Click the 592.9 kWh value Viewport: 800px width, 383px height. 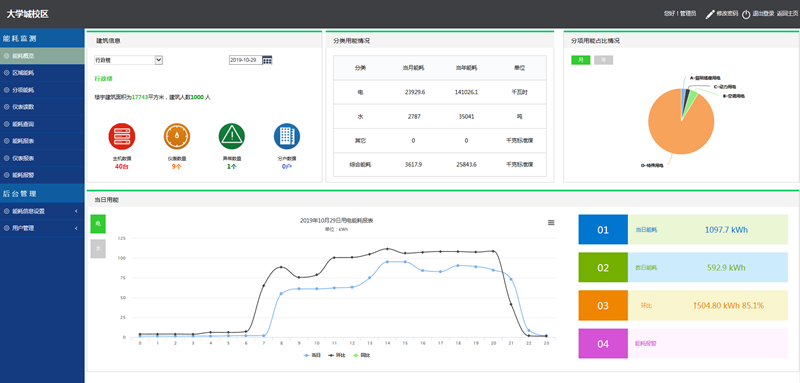click(726, 268)
